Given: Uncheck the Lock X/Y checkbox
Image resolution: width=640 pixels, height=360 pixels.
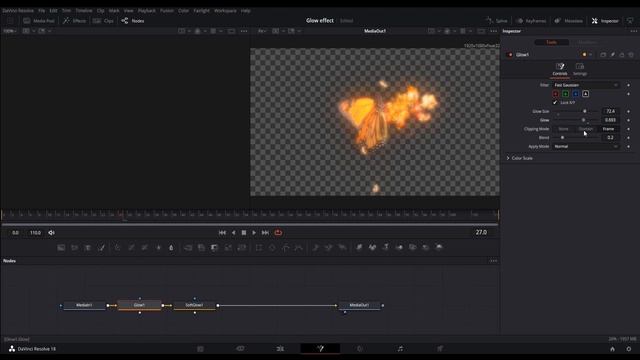Looking at the screenshot, I should coord(555,102).
